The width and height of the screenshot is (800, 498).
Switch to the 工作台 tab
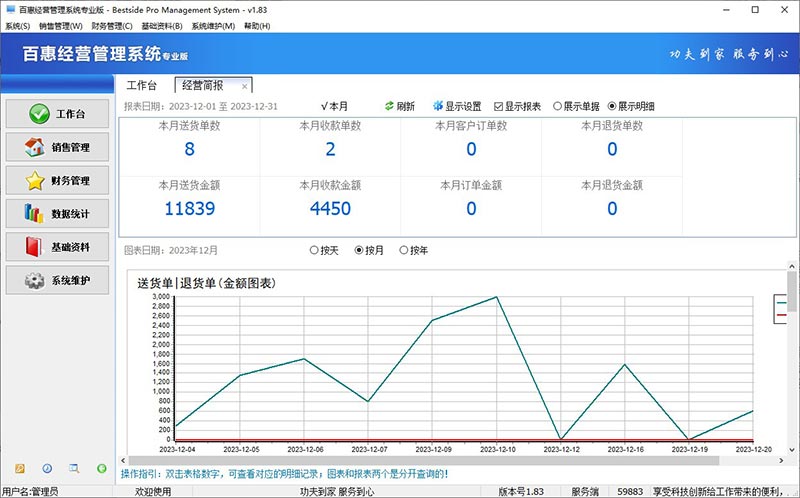pos(142,86)
